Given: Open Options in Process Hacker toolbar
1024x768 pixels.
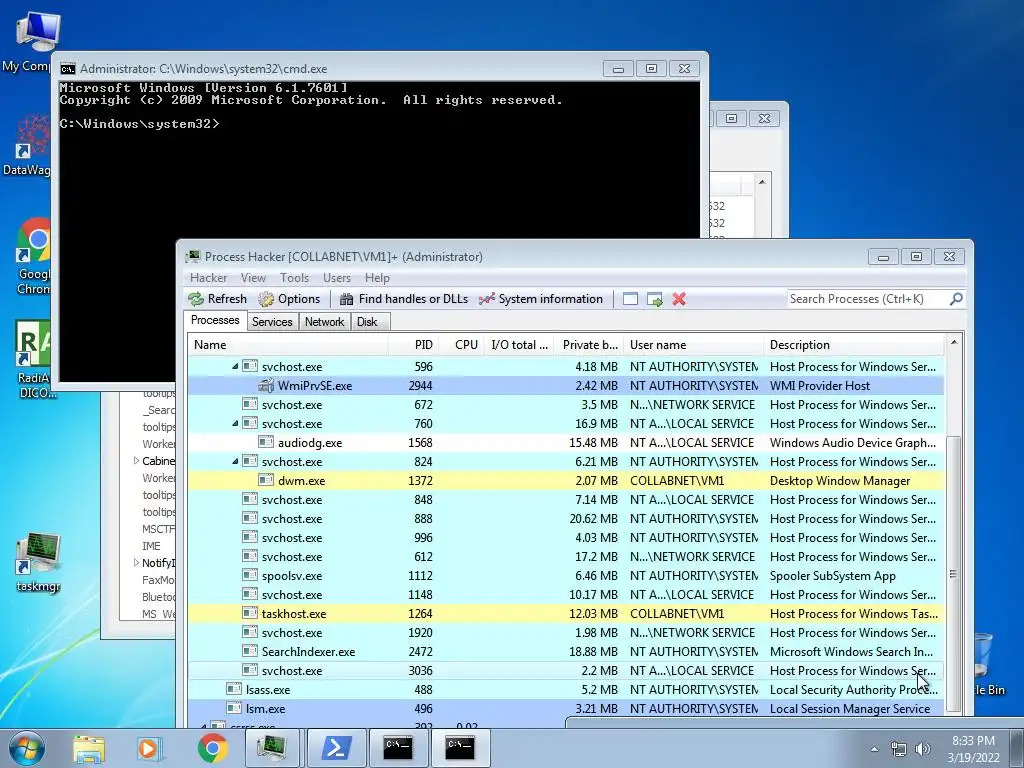Looking at the screenshot, I should tap(289, 299).
